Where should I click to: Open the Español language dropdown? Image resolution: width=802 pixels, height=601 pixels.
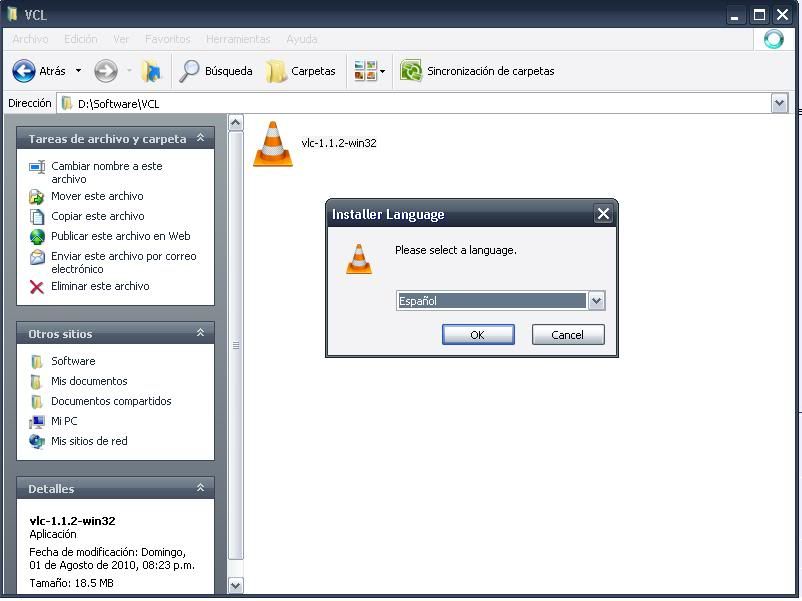[x=596, y=301]
